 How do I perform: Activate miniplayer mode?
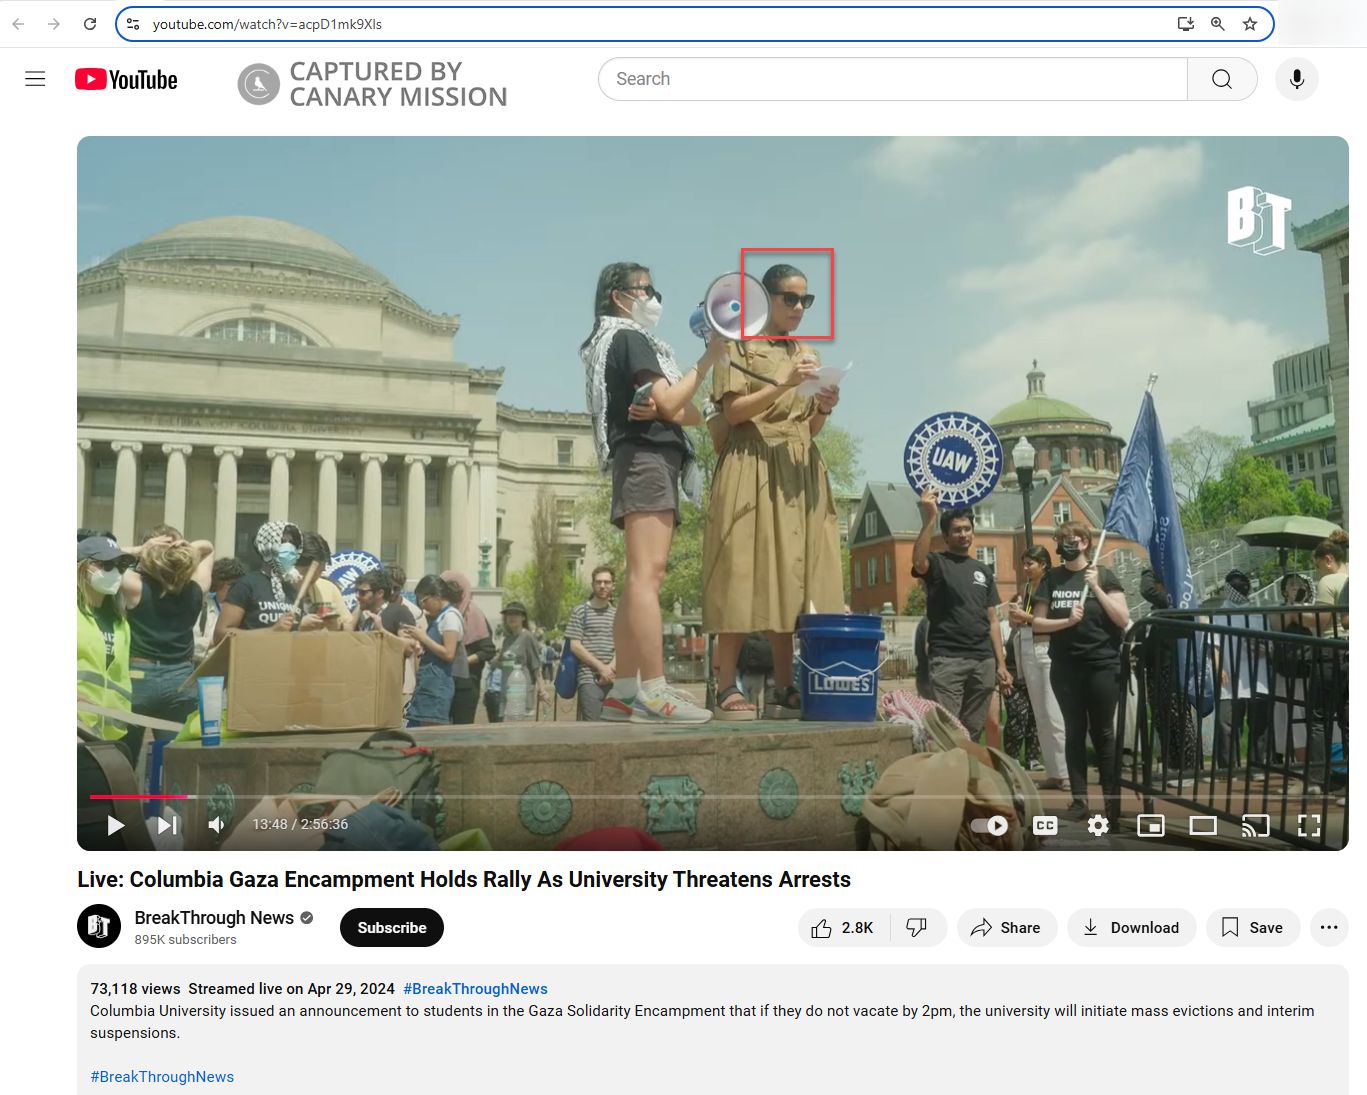coord(1150,825)
